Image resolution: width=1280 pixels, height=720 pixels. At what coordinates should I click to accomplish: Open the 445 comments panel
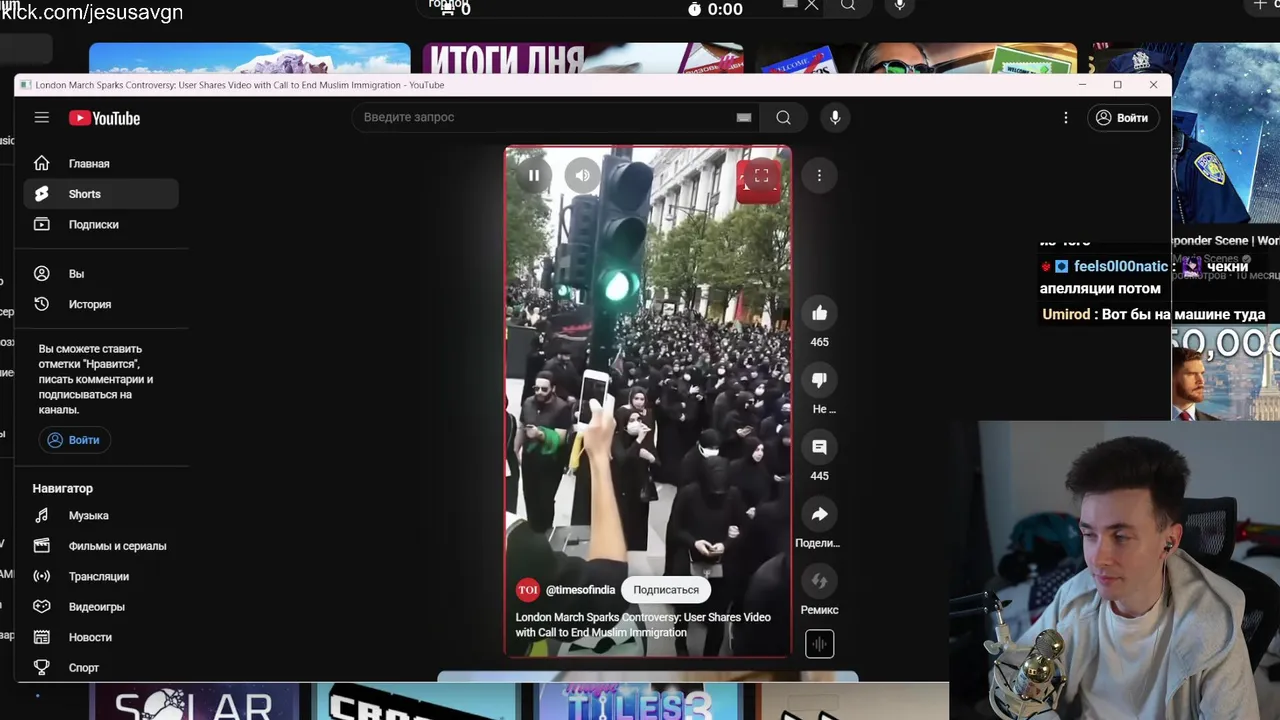pyautogui.click(x=819, y=447)
